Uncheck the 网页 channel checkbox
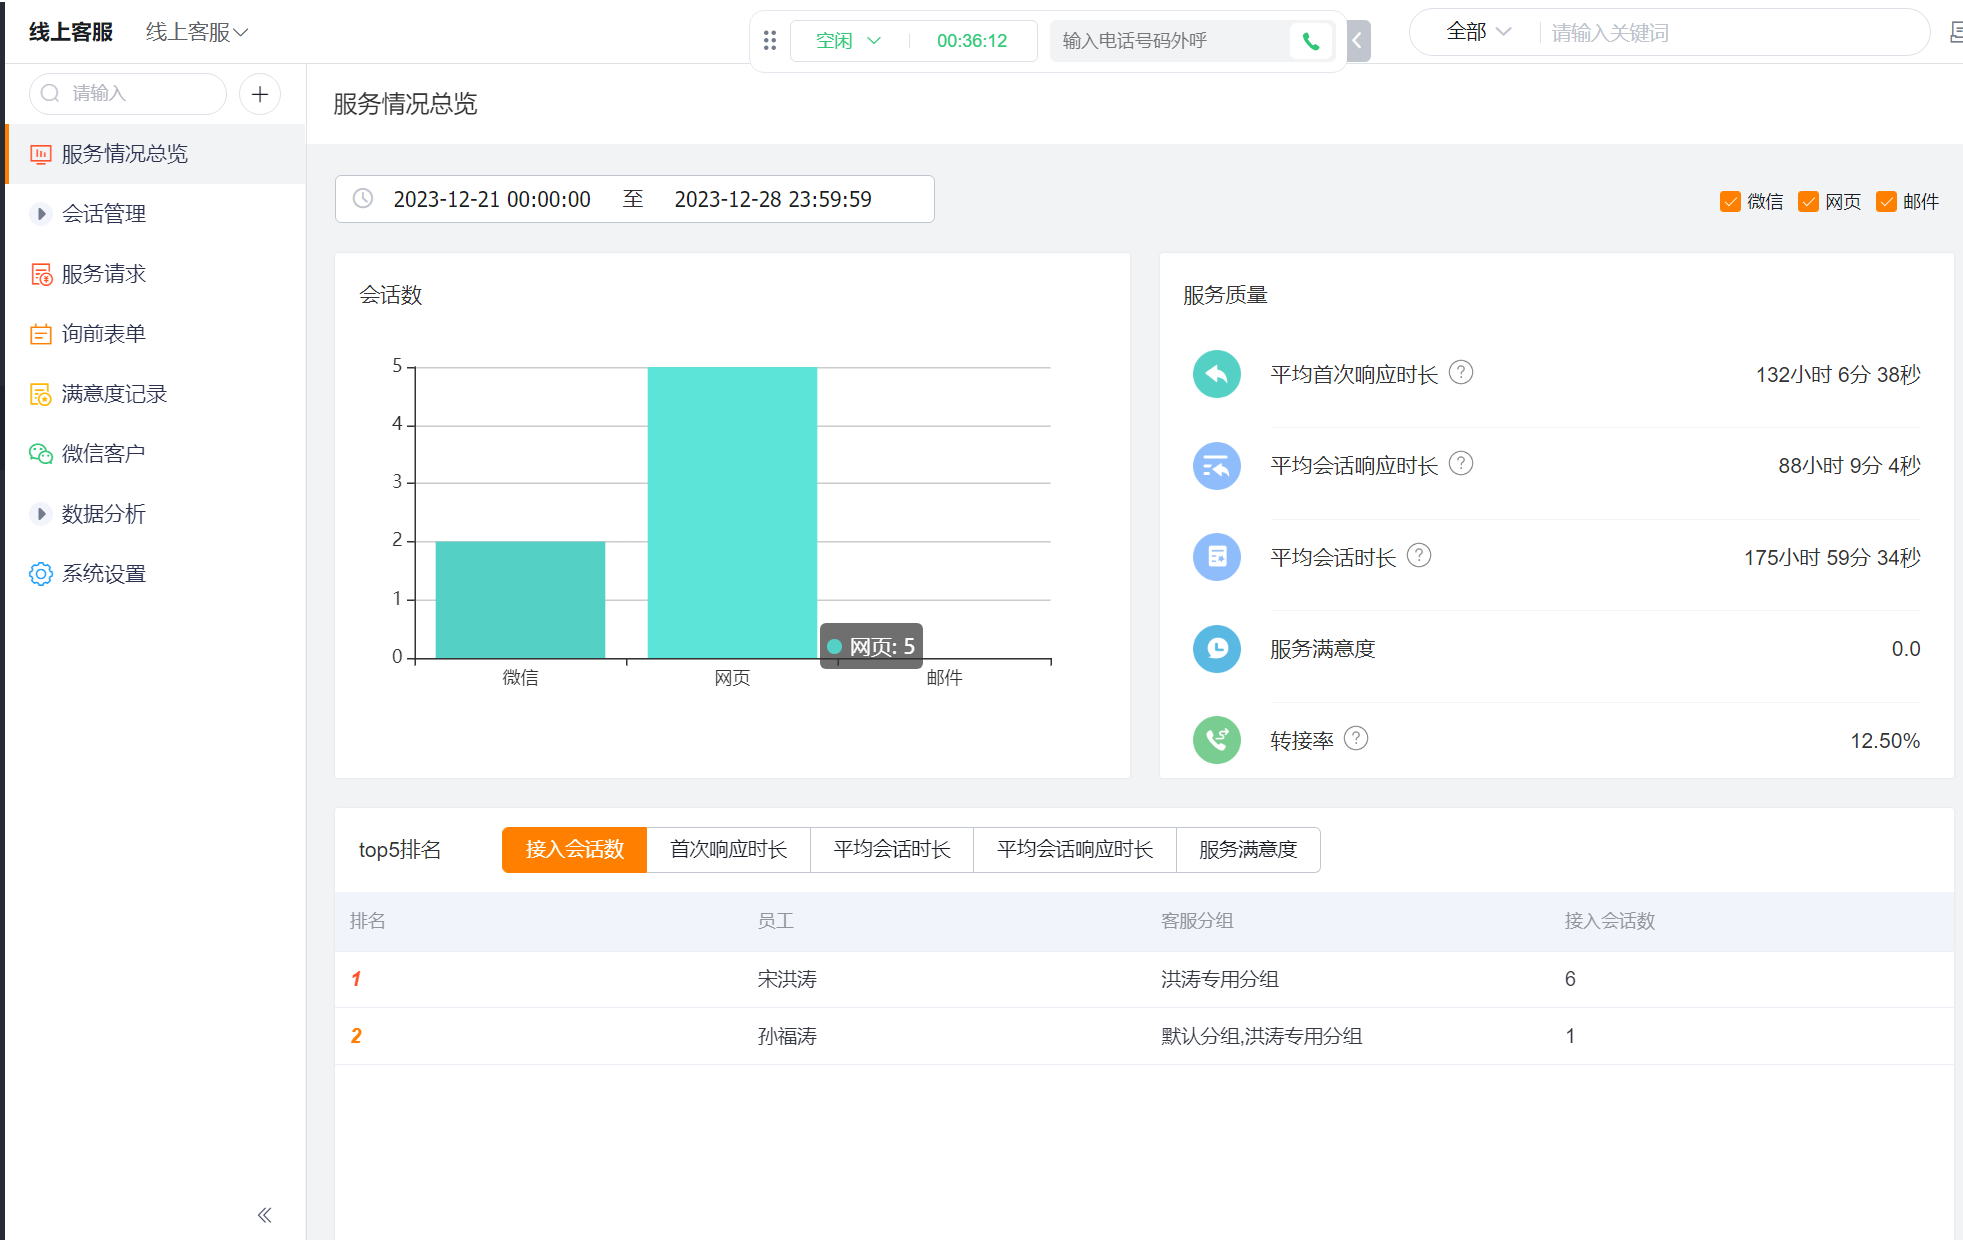Image resolution: width=1963 pixels, height=1240 pixels. pyautogui.click(x=1808, y=202)
